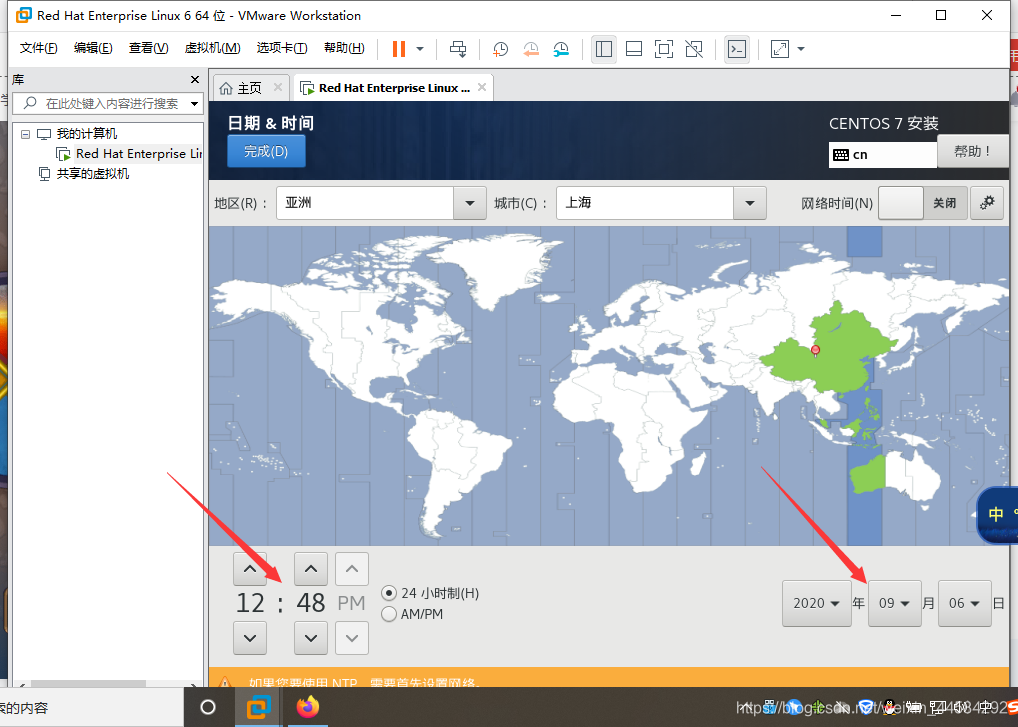Open Firefox from the taskbar
The width and height of the screenshot is (1018, 727).
coord(308,707)
